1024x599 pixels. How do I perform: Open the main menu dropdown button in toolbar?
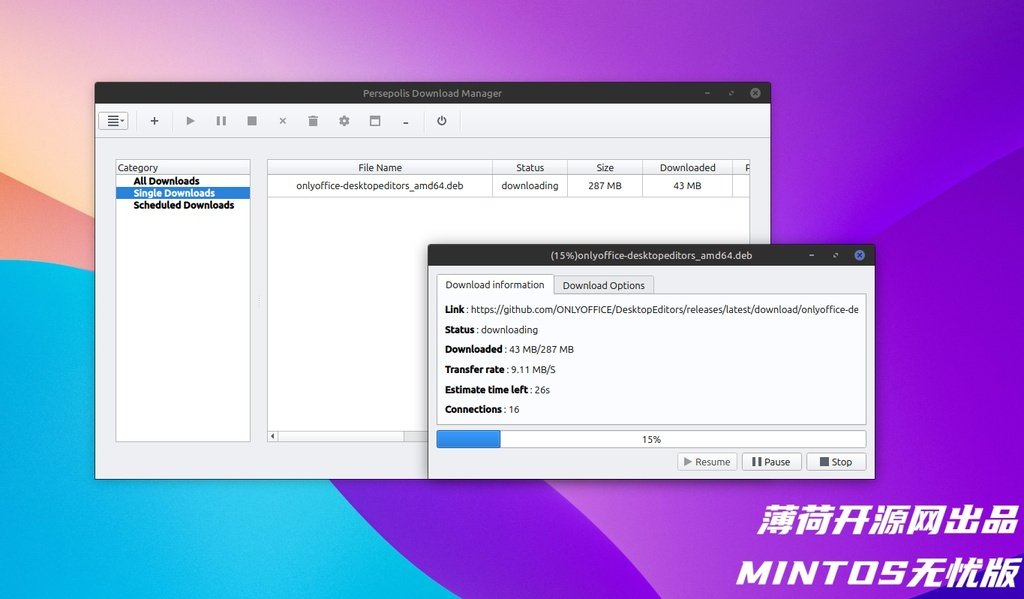114,121
